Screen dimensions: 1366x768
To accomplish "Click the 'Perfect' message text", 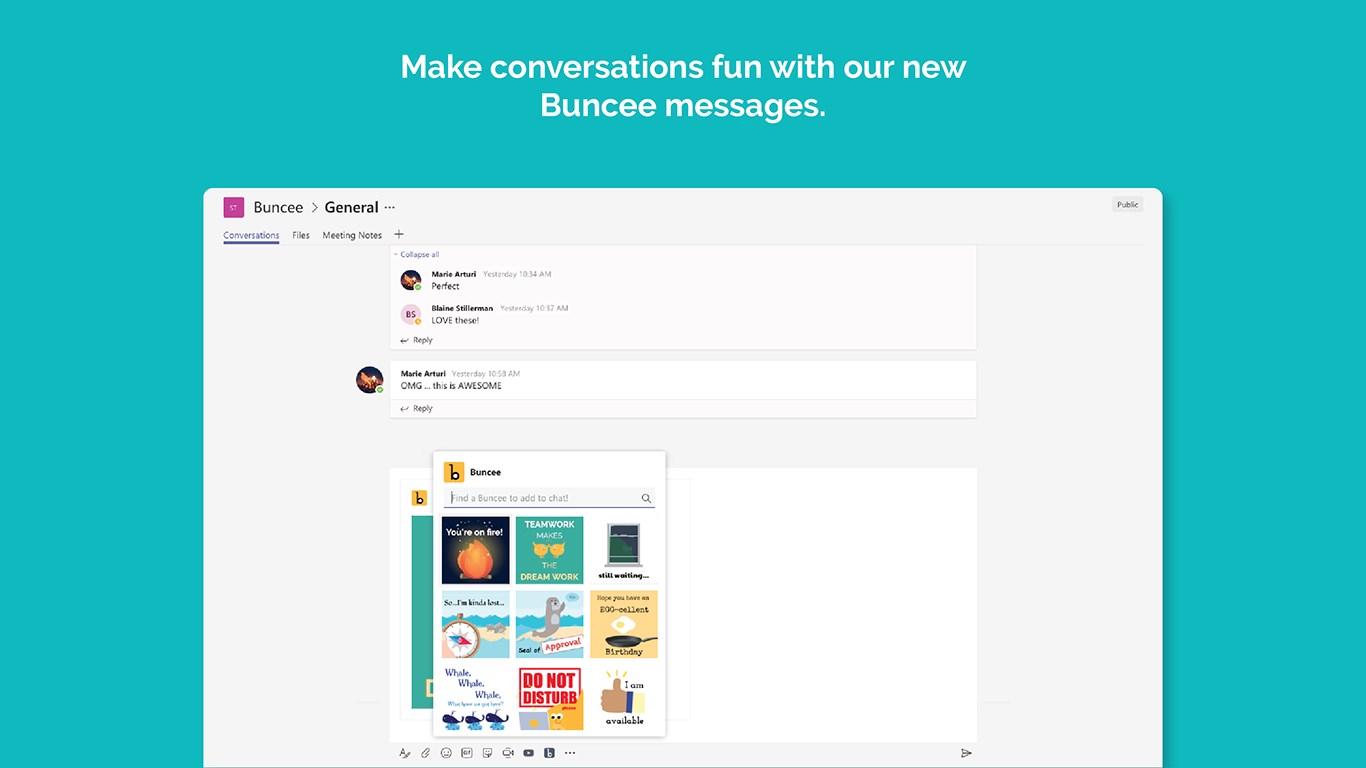I will click(x=446, y=286).
